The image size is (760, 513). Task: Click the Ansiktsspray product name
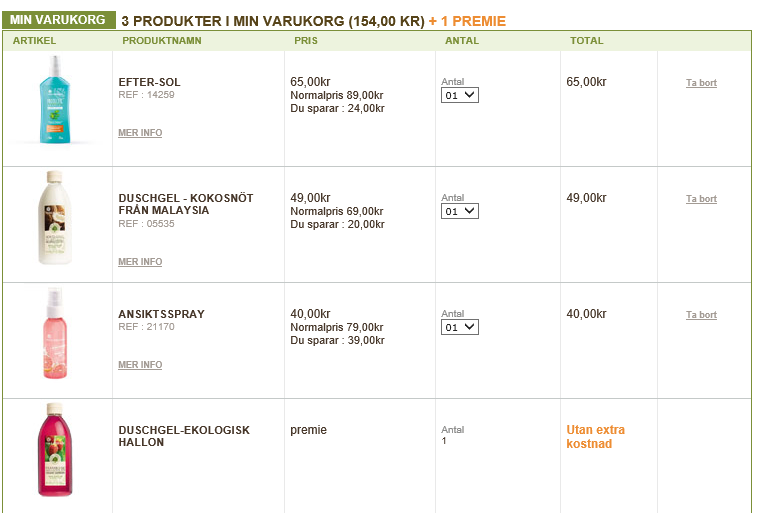tap(161, 314)
